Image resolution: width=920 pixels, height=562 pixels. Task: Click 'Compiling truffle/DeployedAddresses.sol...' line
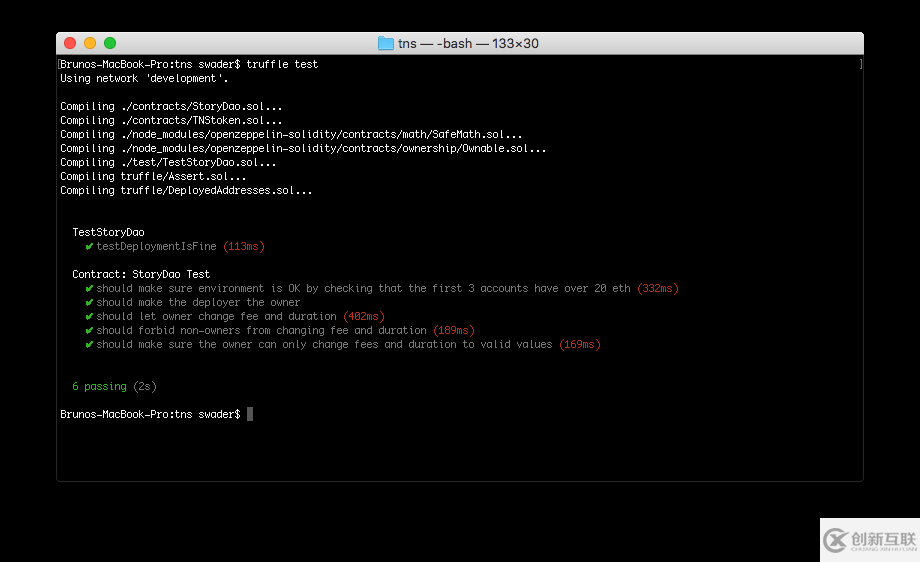186,191
